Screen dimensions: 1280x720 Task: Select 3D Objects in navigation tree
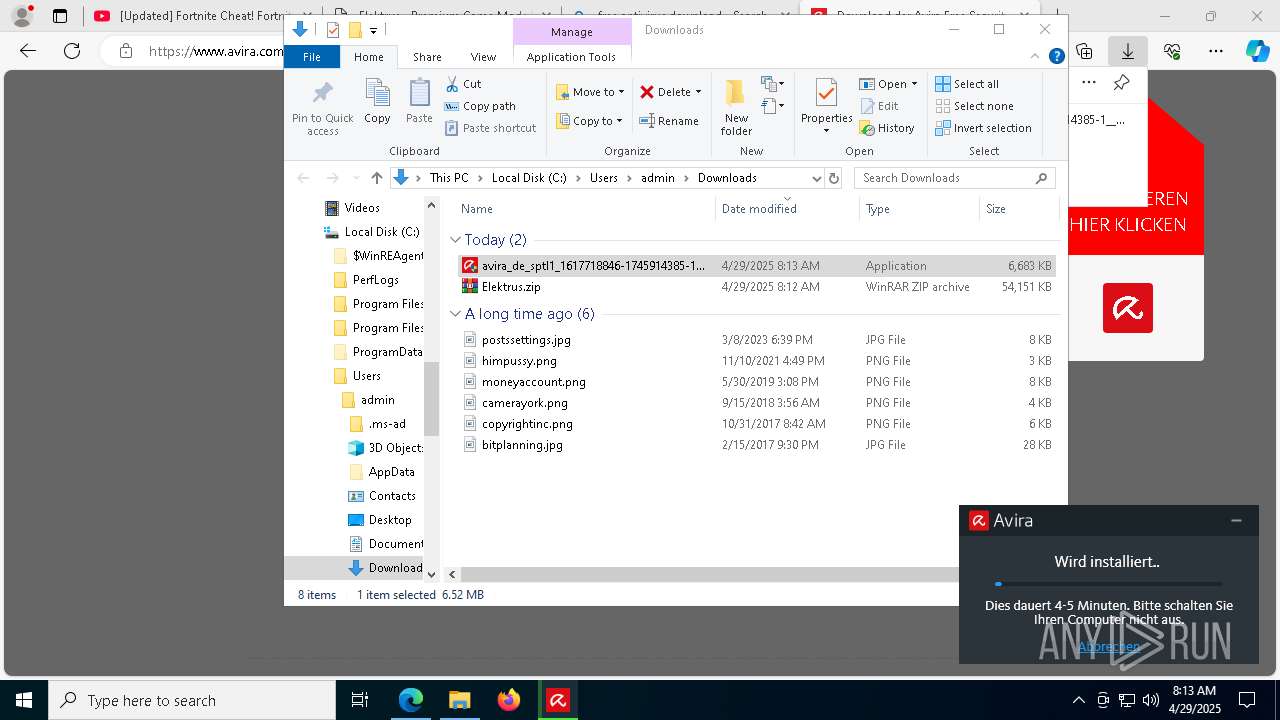point(396,448)
